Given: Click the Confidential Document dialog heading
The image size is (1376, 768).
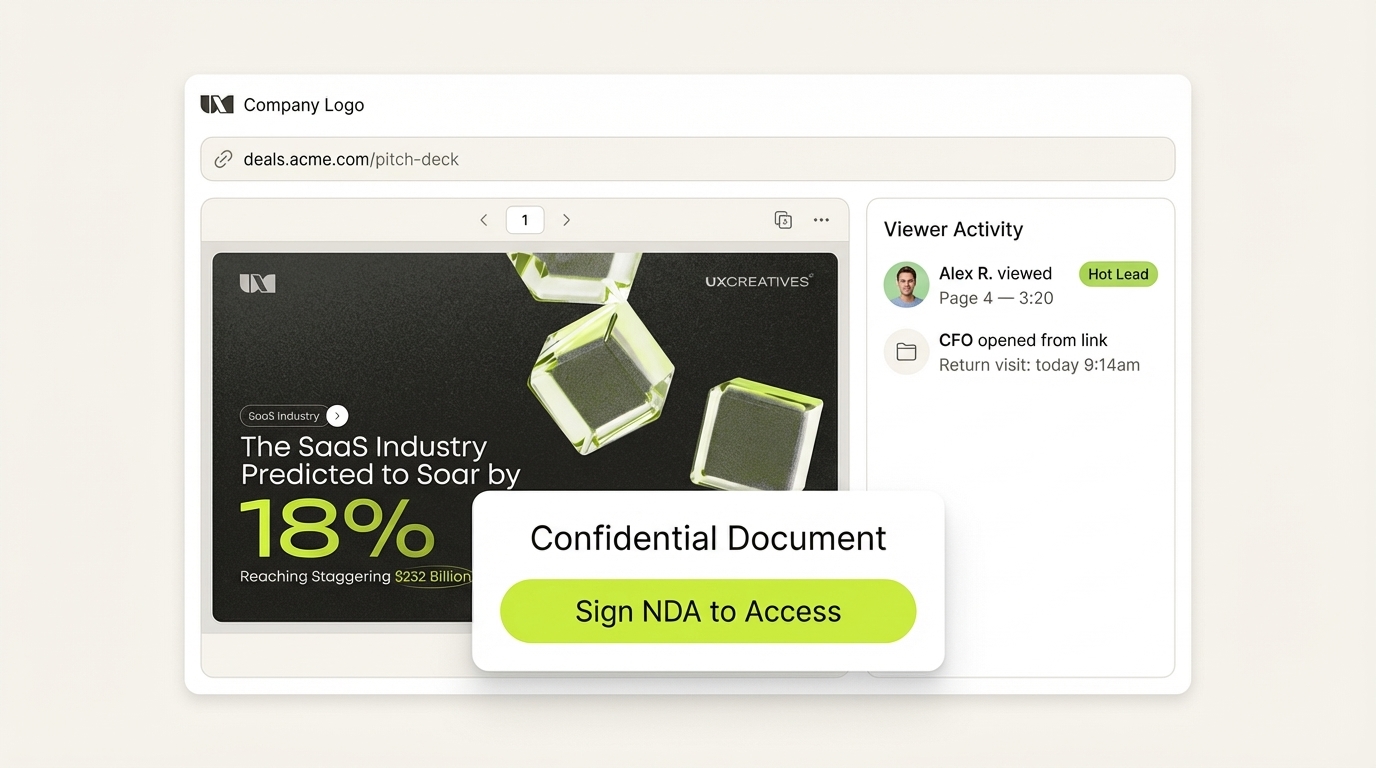Looking at the screenshot, I should click(x=708, y=538).
